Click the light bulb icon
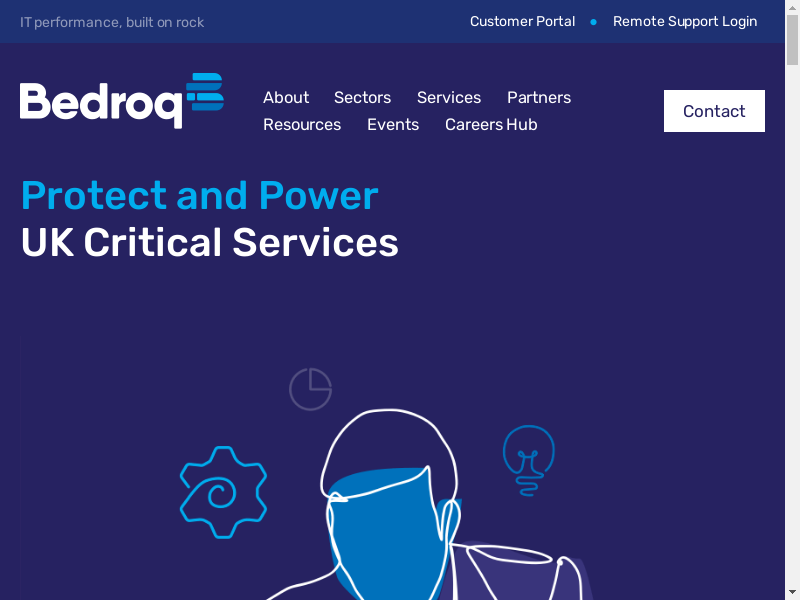 pos(529,460)
